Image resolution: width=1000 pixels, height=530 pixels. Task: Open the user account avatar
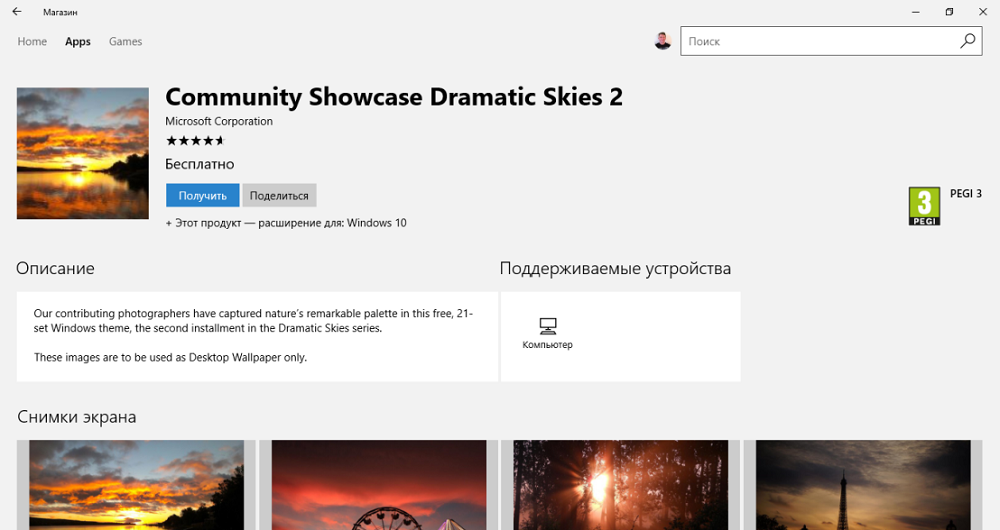663,41
